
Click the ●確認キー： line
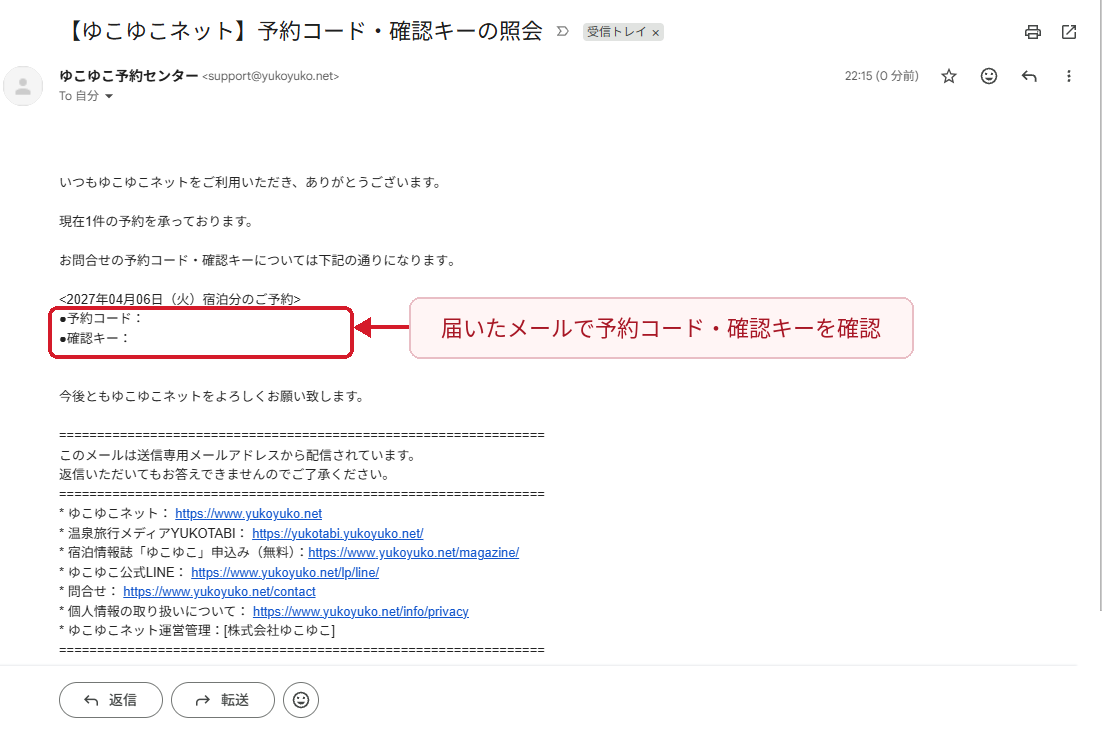click(95, 338)
